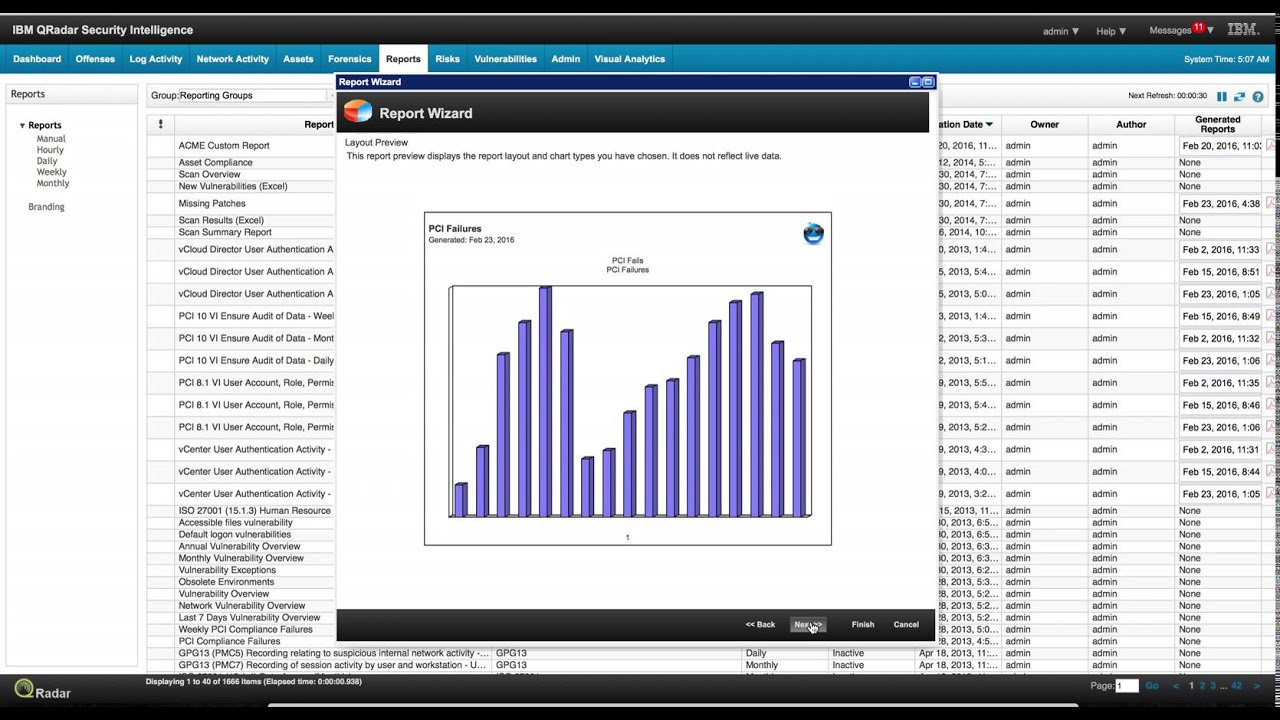Click the Report Wizard pie chart icon
Image resolution: width=1280 pixels, height=720 pixels.
coord(357,112)
